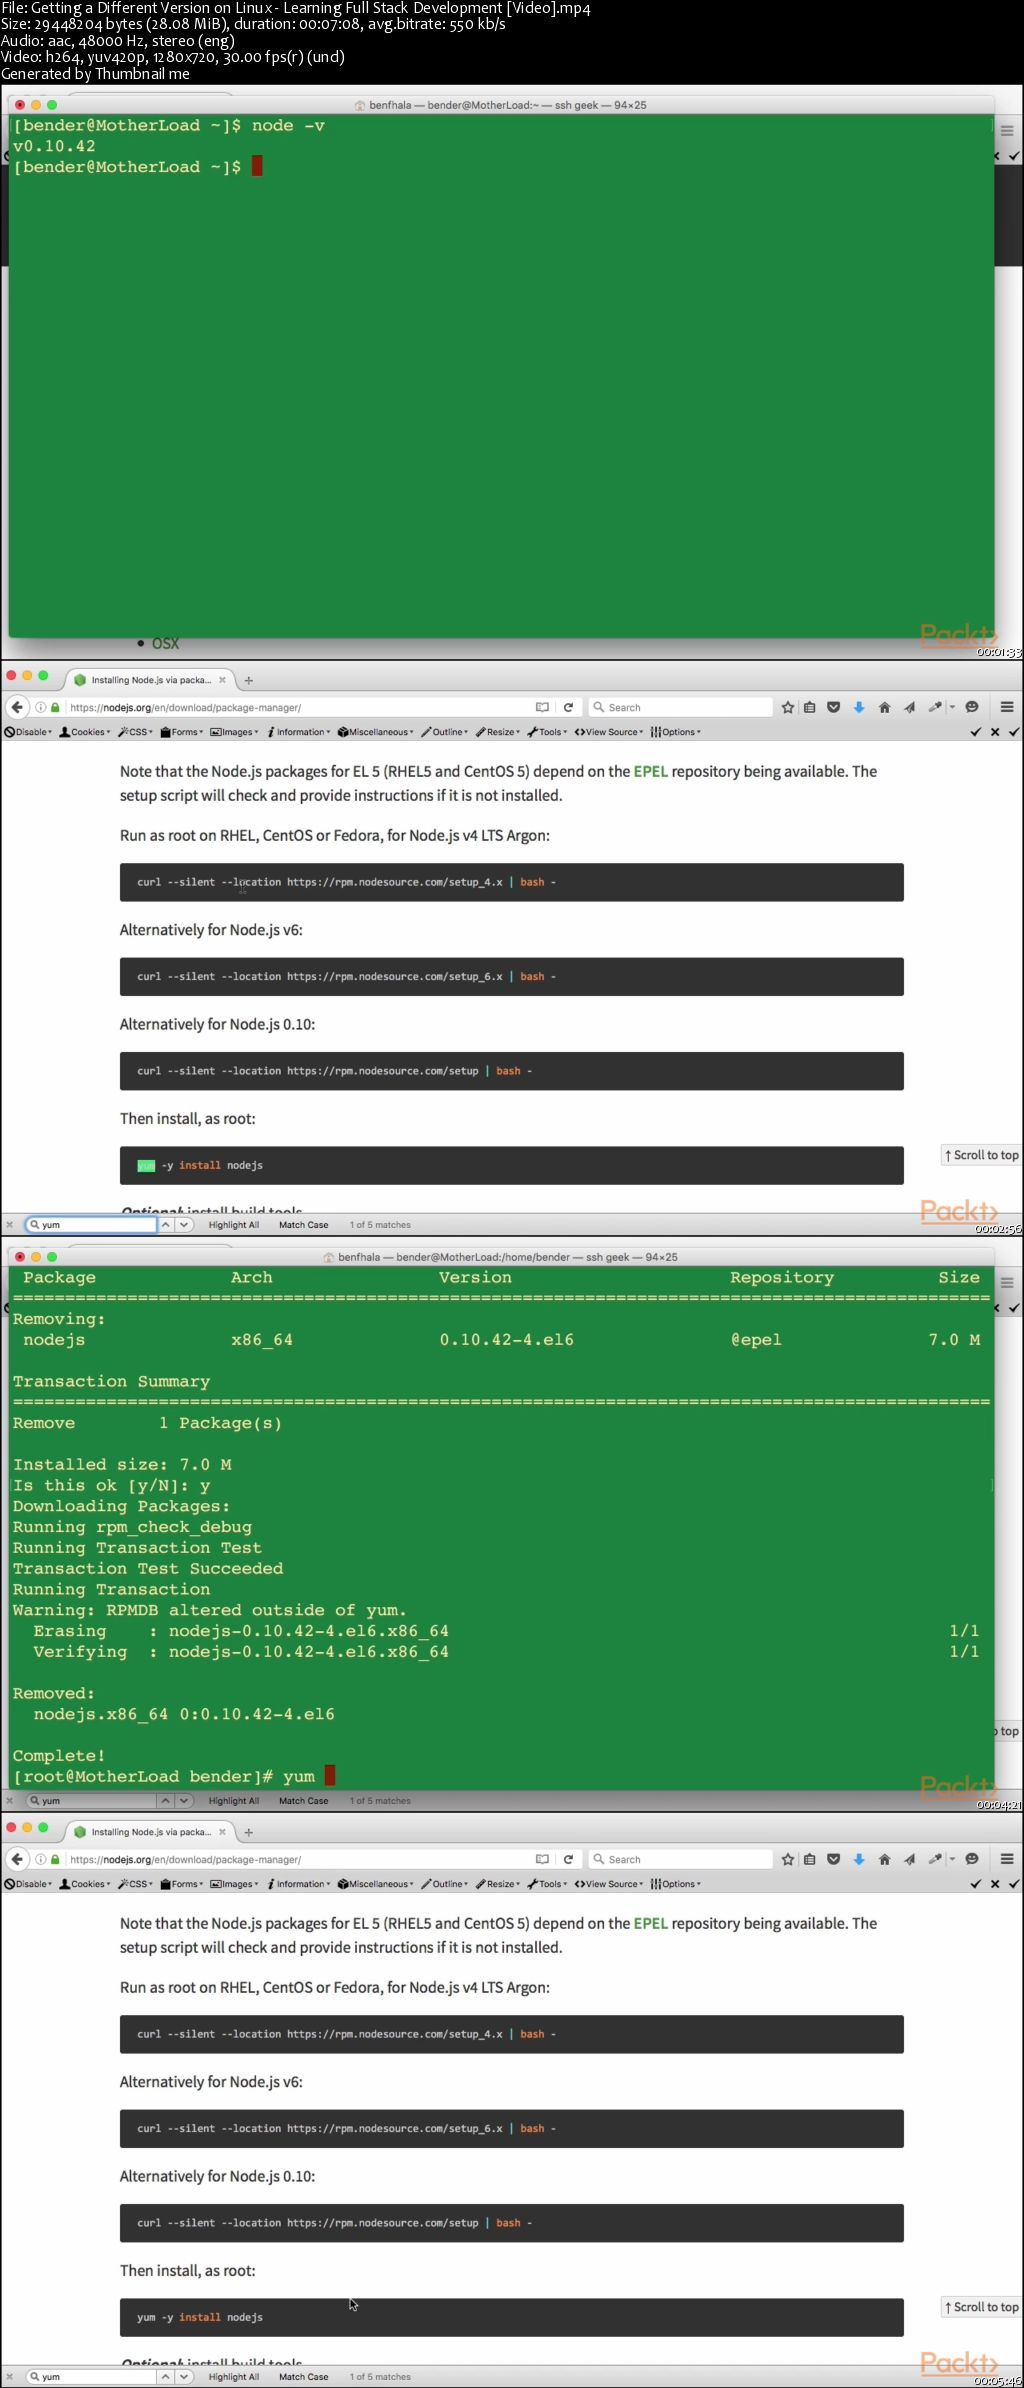Open a new tab with plus in the 00:05:46 frame
The height and width of the screenshot is (2388, 1024).
pyautogui.click(x=249, y=1832)
